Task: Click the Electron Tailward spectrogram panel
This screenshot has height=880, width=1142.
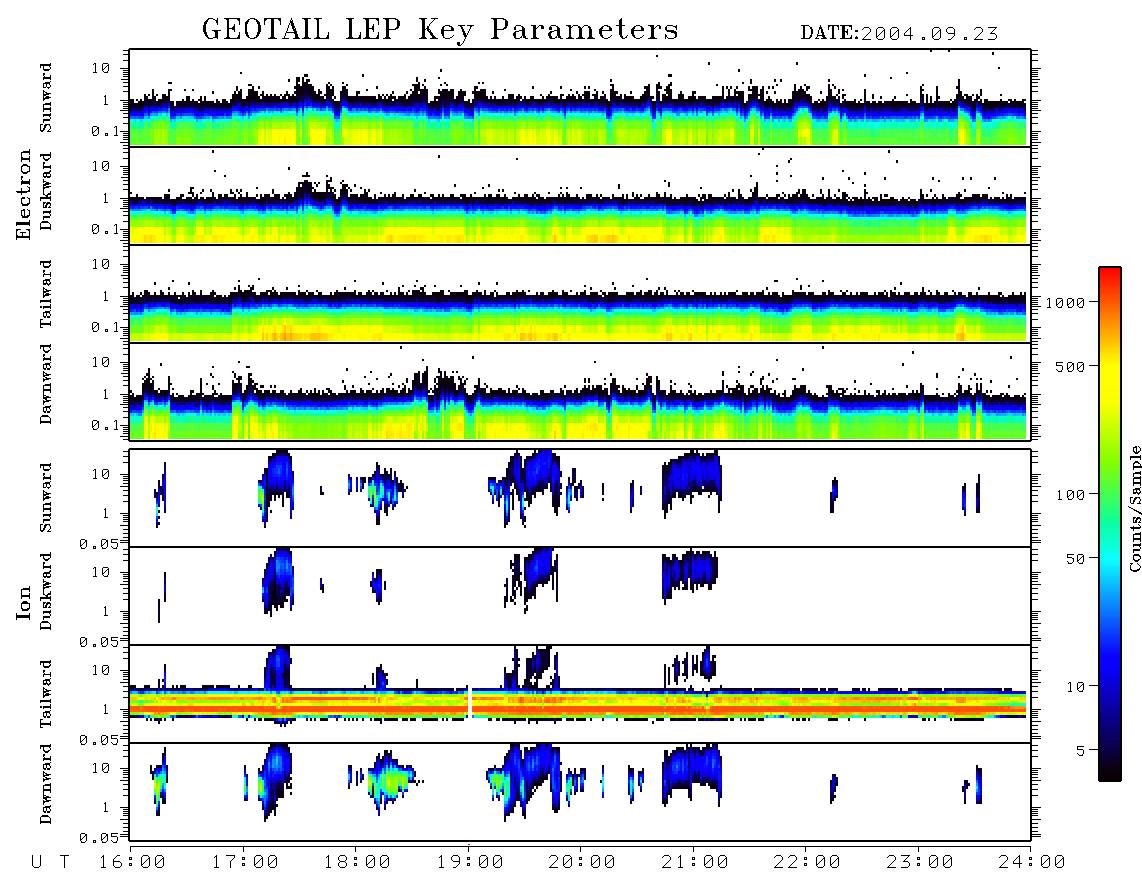Action: pos(580,294)
